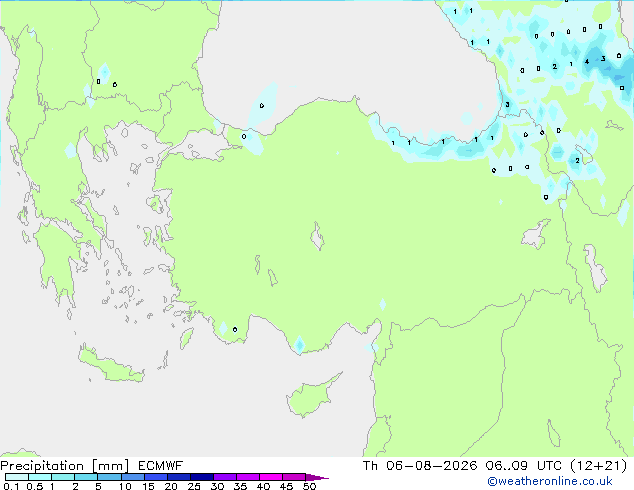This screenshot has width=634, height=490.
Task: Open the weatheronline.co.uk copyright link
Action: point(549,481)
